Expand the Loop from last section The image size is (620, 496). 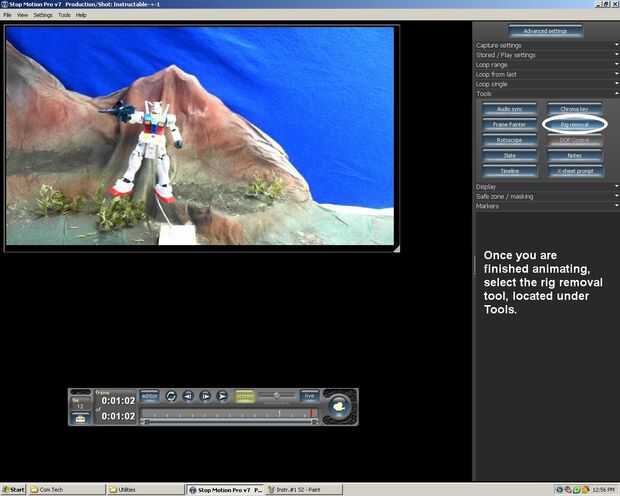[x=546, y=74]
